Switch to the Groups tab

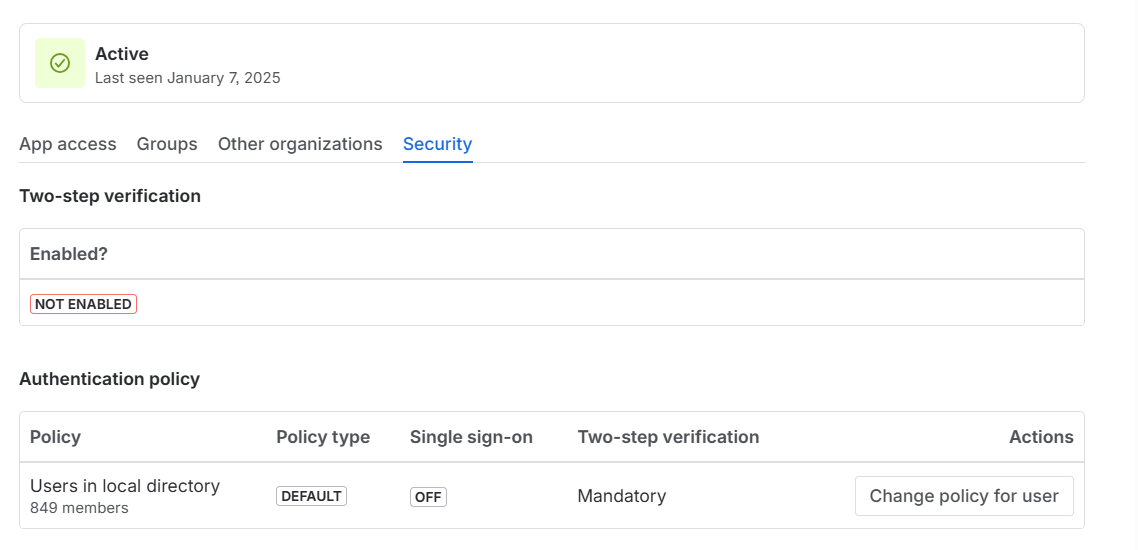click(167, 144)
